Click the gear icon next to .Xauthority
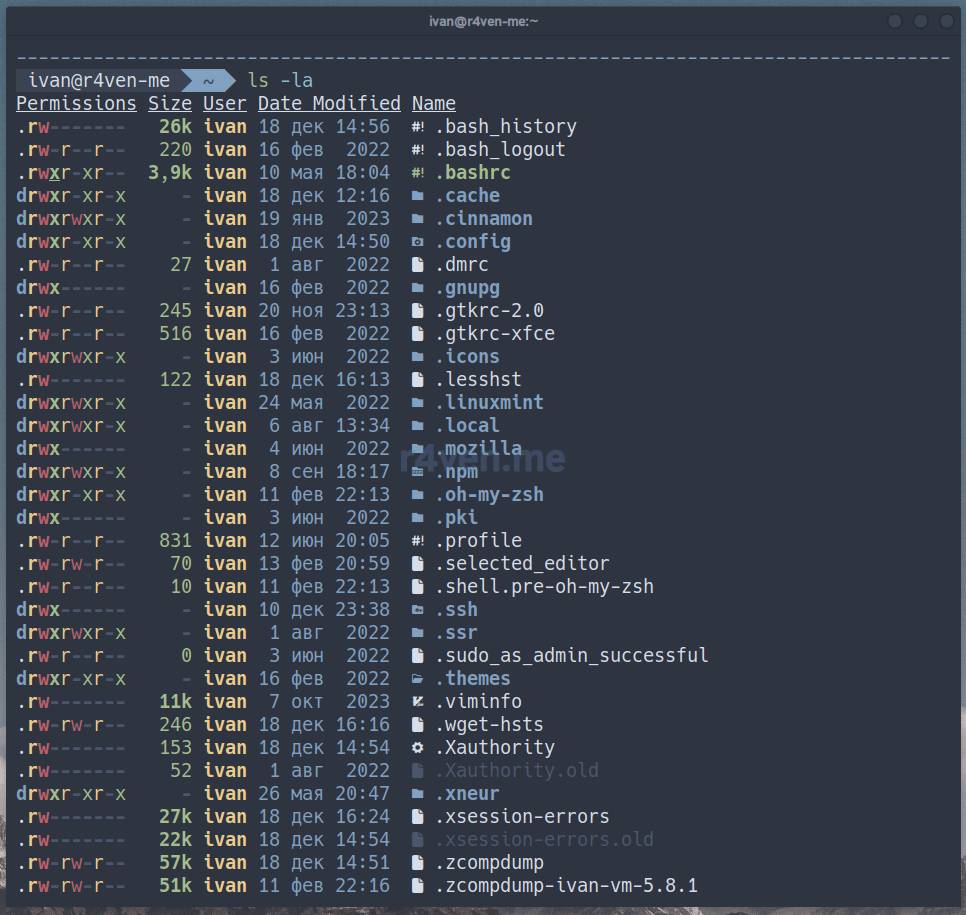Image resolution: width=966 pixels, height=915 pixels. tap(418, 748)
